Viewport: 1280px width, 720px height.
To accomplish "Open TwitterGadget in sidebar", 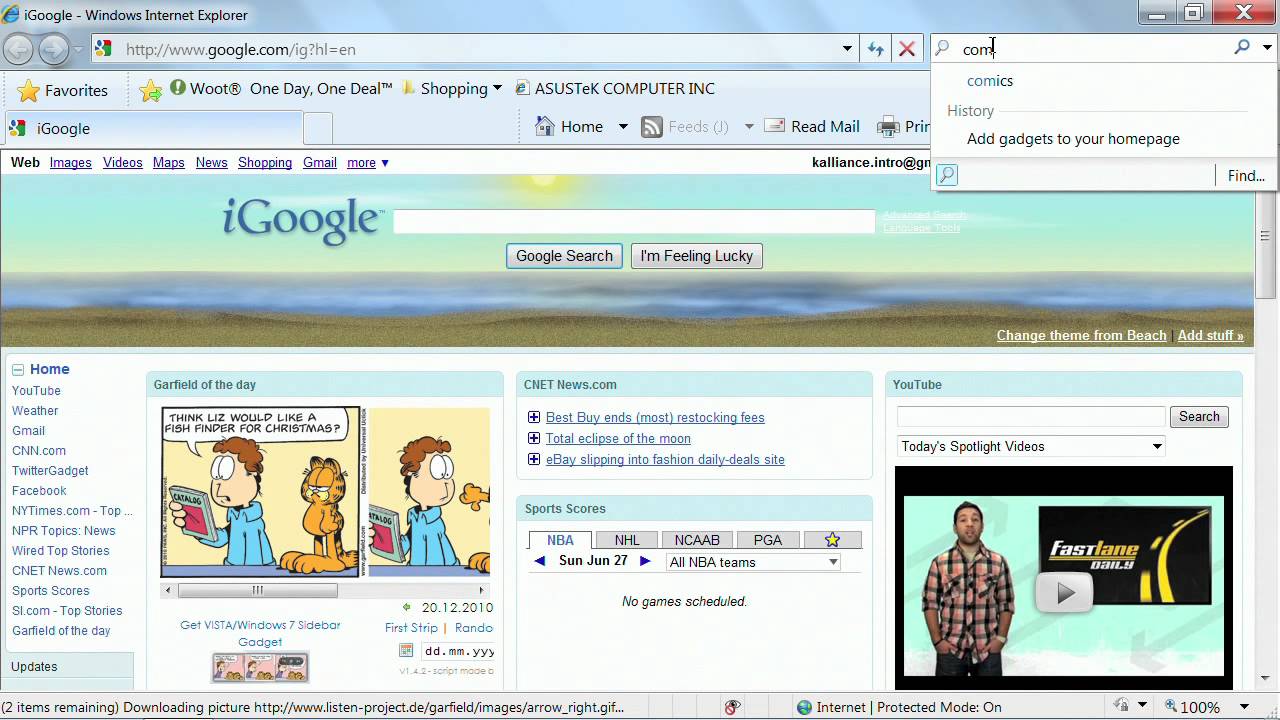I will click(x=50, y=471).
